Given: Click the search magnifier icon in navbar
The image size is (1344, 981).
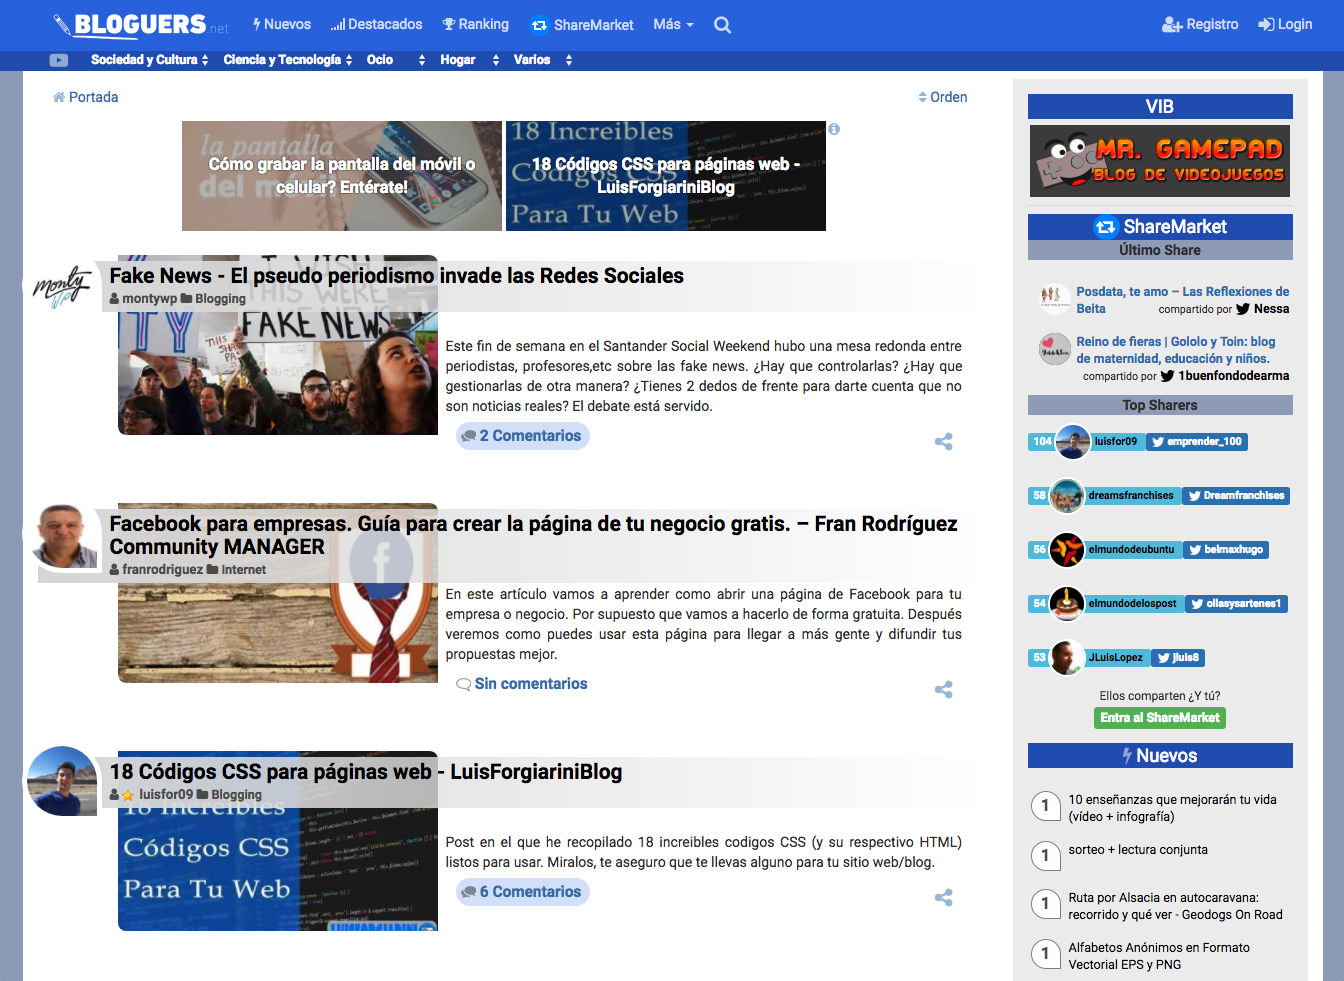Looking at the screenshot, I should [x=722, y=25].
